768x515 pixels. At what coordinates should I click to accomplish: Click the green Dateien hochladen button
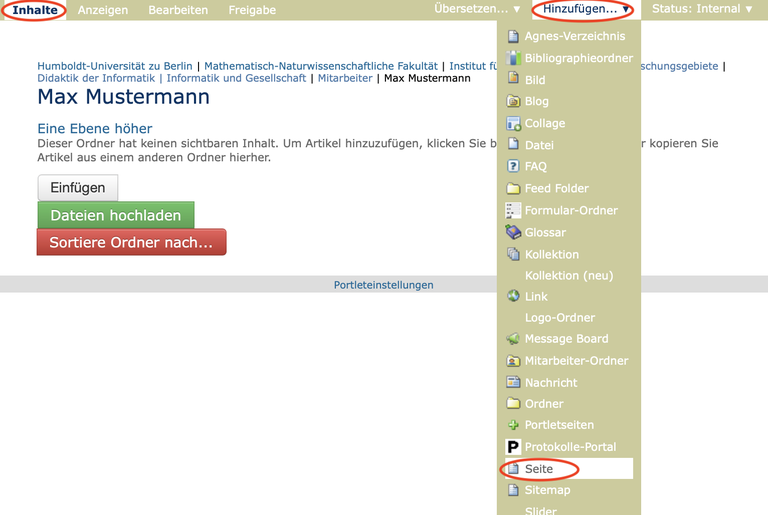pos(116,215)
